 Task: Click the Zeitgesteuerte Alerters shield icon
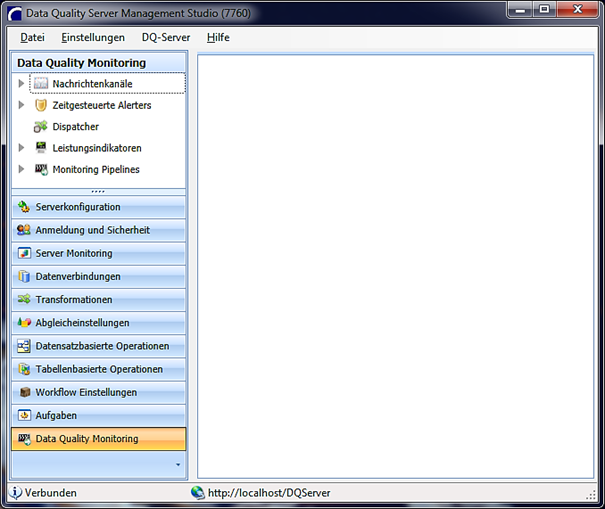41,105
